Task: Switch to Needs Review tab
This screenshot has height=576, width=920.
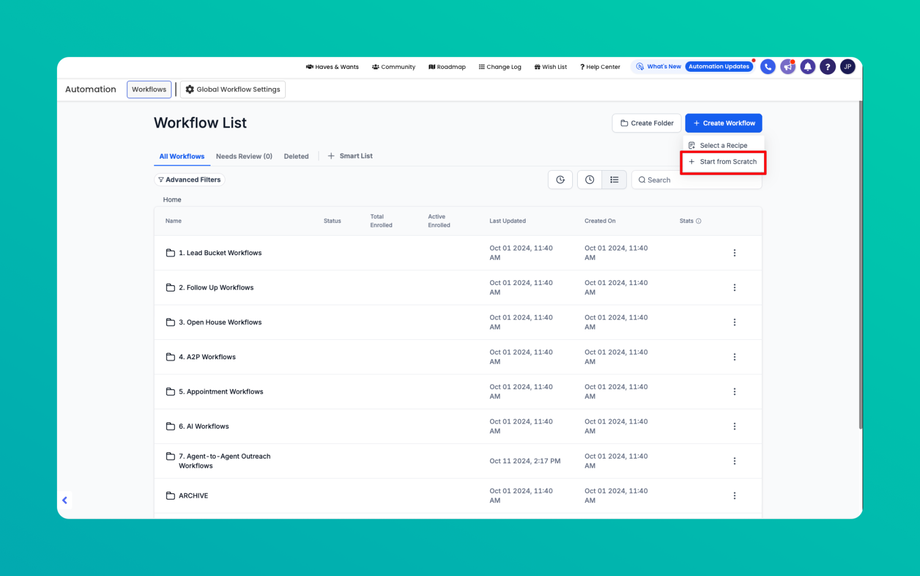Action: [244, 156]
